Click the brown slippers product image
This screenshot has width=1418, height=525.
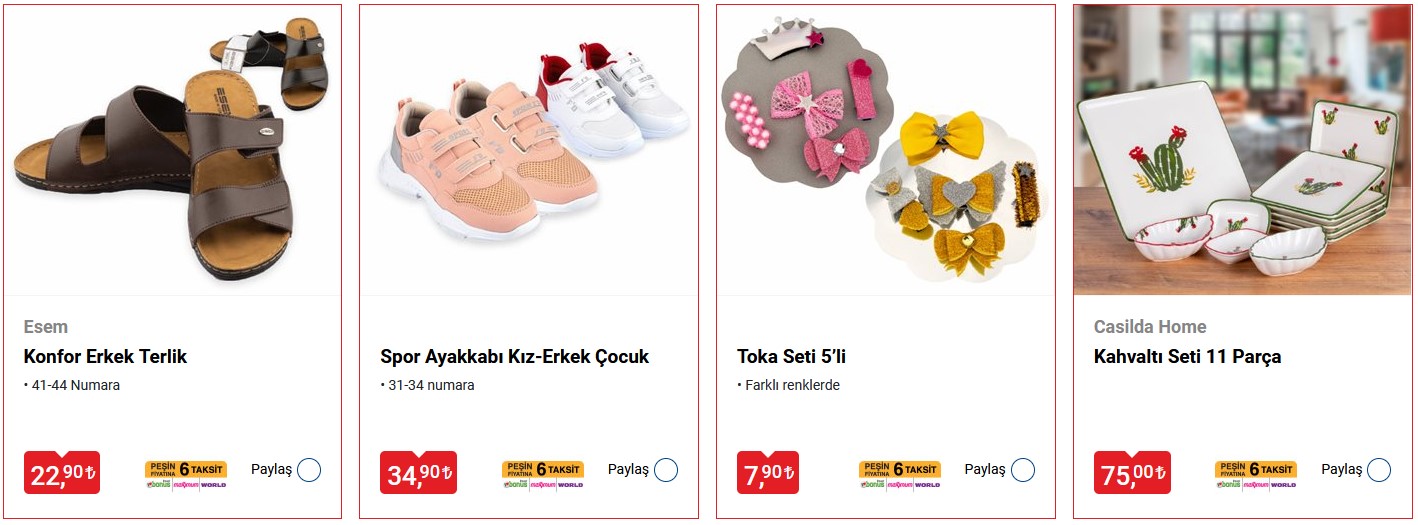click(x=173, y=150)
